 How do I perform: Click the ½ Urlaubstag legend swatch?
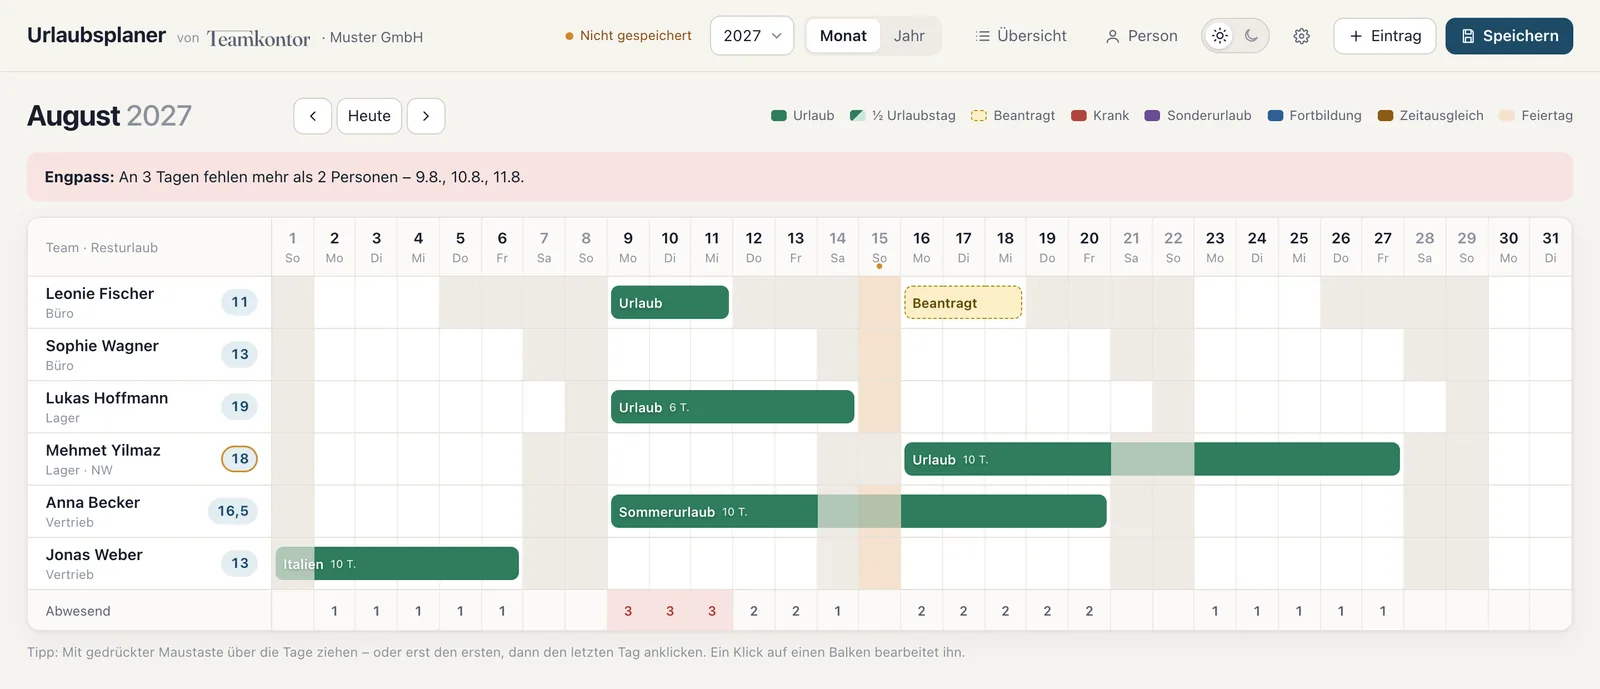pos(857,116)
